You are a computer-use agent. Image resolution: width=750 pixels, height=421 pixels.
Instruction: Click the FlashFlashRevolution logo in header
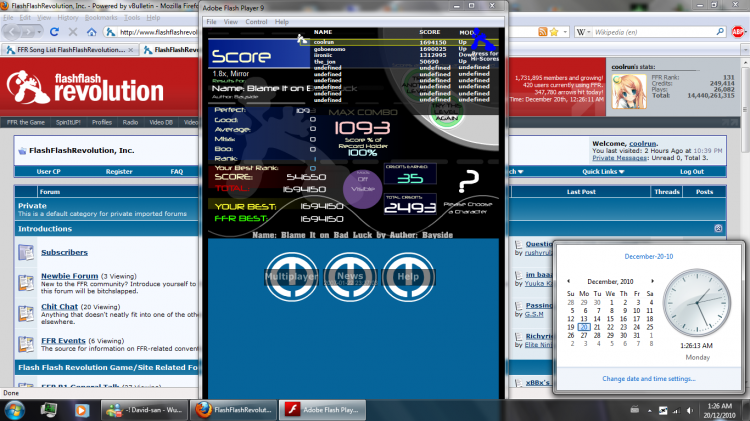(85, 87)
